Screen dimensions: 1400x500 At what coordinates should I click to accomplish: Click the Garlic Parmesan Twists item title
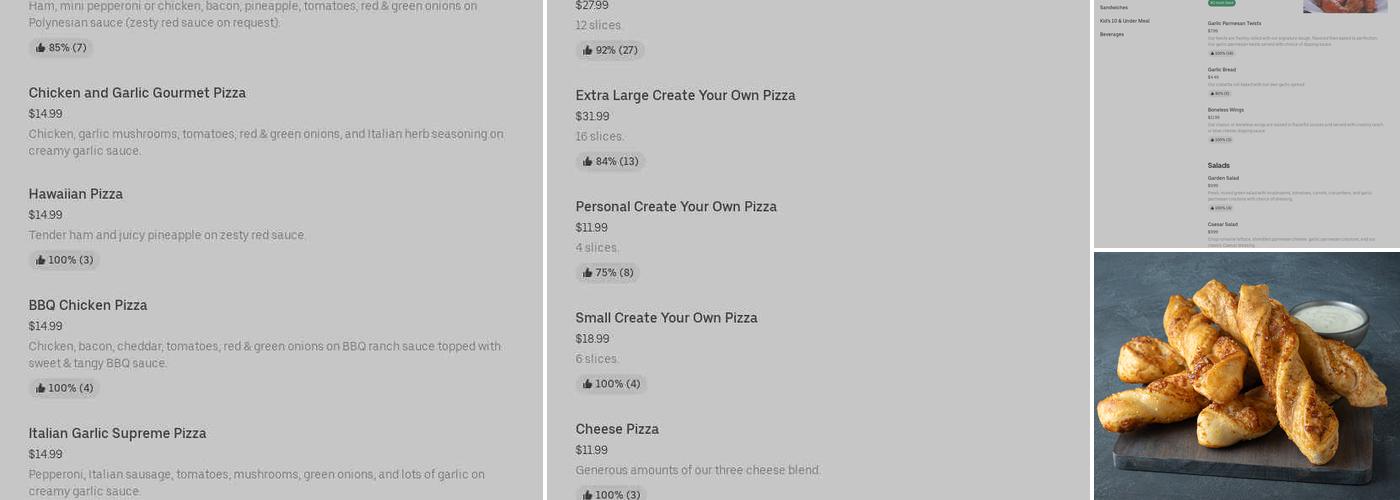click(1234, 23)
